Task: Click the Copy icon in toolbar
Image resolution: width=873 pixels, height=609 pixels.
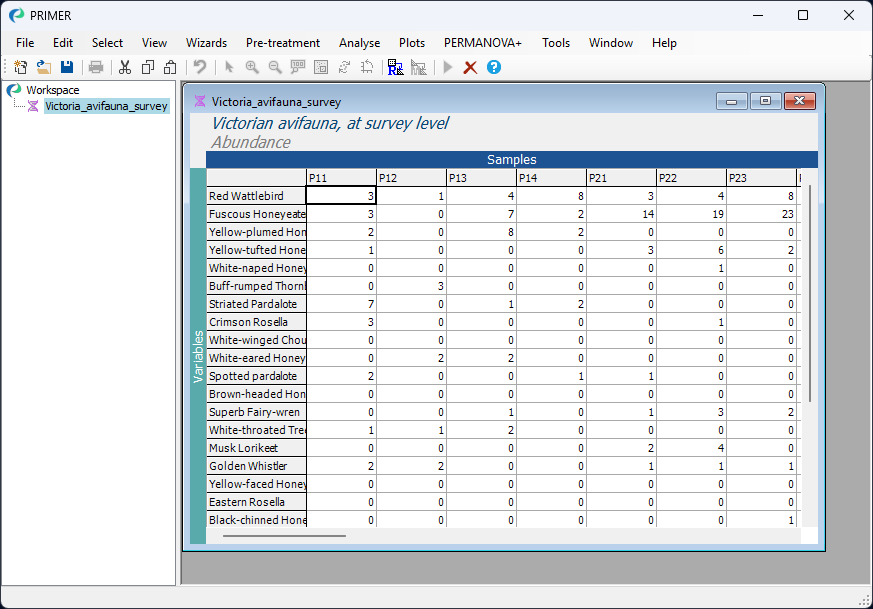Action: tap(148, 67)
